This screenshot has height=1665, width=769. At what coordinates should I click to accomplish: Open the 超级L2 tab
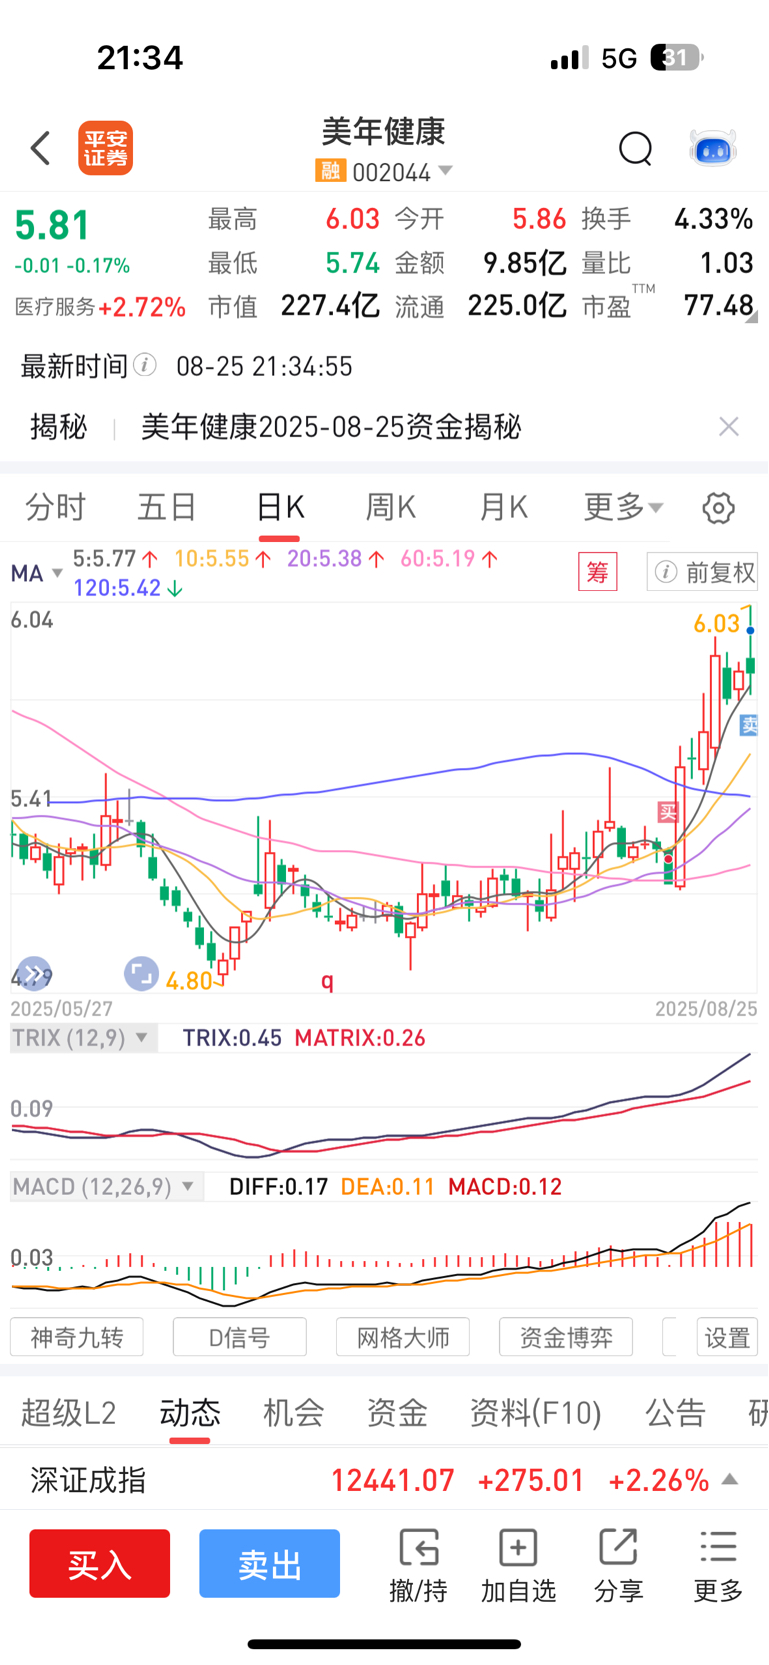pos(69,1412)
